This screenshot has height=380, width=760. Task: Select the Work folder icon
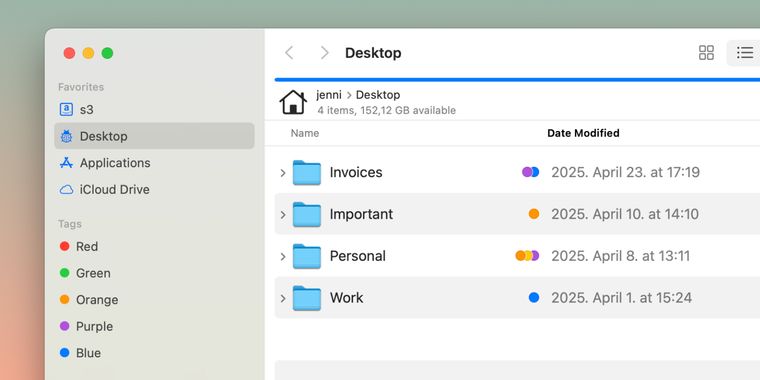point(307,298)
